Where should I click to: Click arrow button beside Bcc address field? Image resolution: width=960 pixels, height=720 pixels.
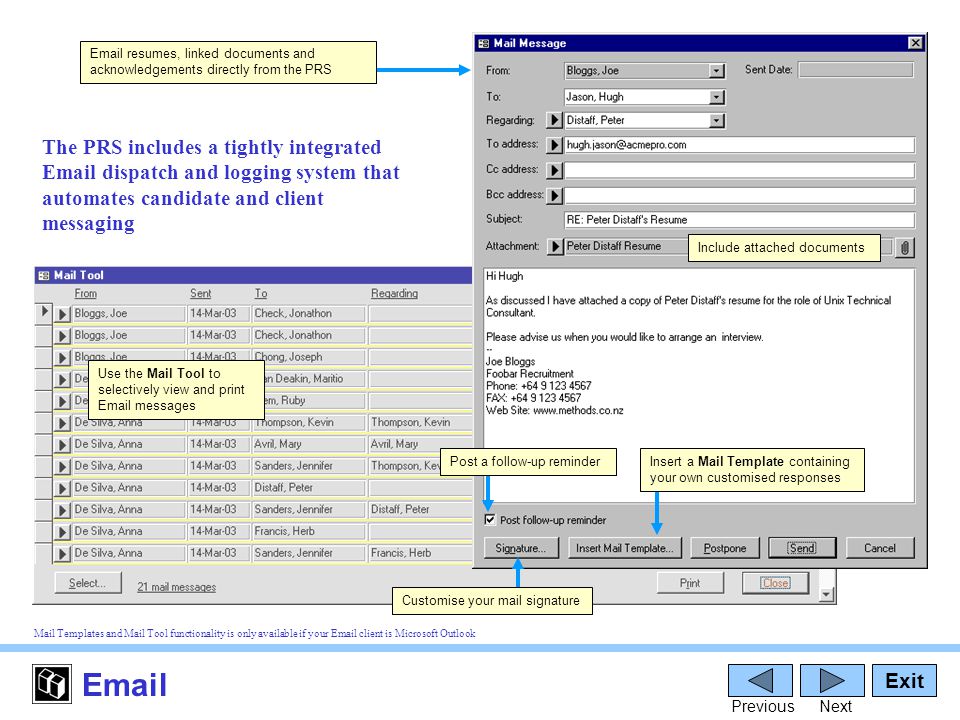coord(554,196)
